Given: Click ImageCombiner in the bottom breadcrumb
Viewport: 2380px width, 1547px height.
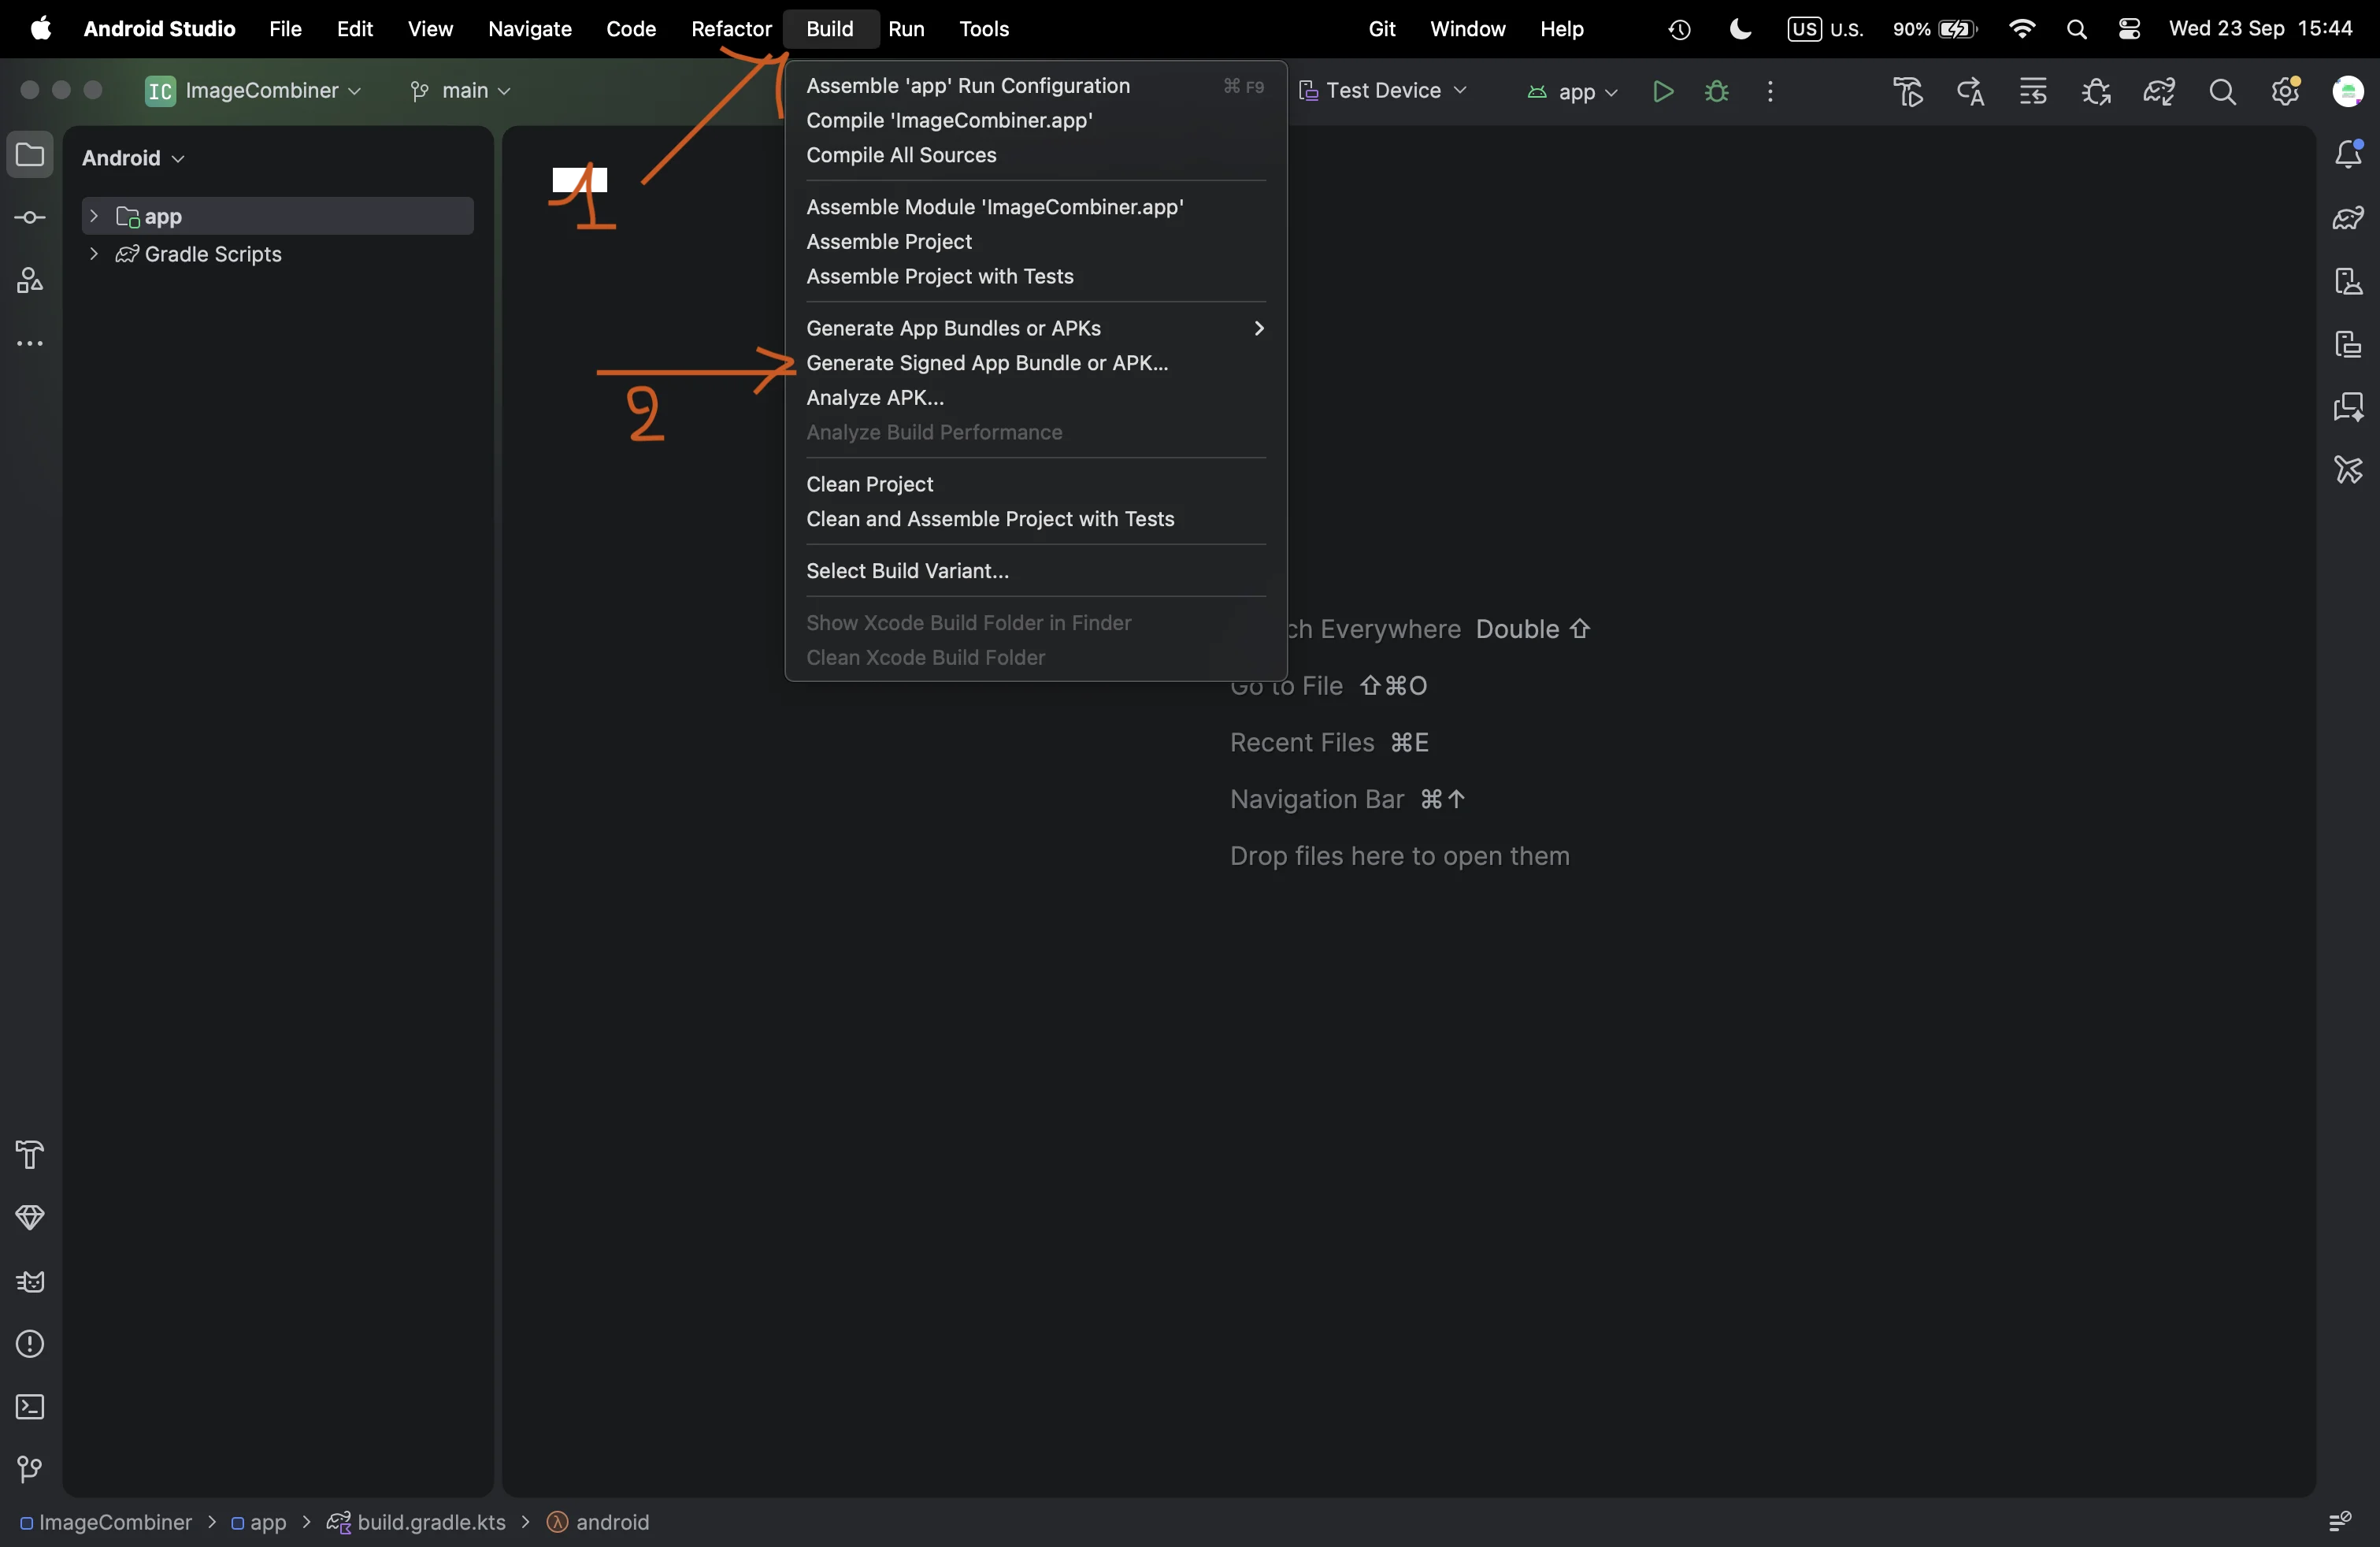Looking at the screenshot, I should point(105,1522).
